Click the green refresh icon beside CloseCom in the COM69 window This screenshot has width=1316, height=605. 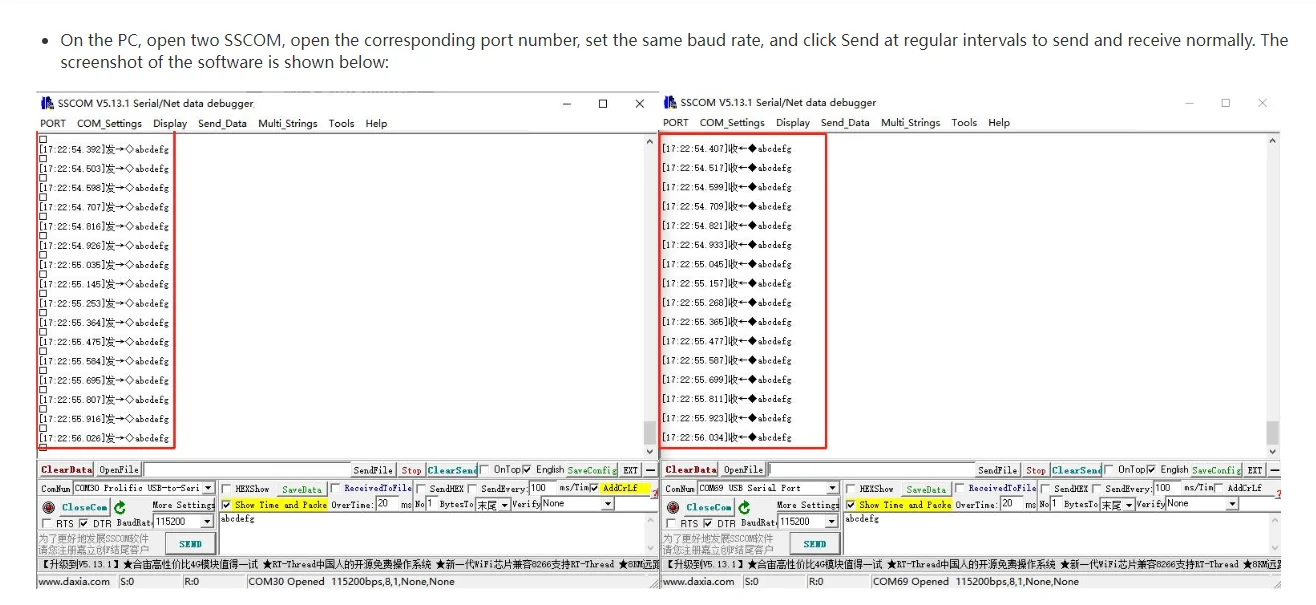[744, 507]
